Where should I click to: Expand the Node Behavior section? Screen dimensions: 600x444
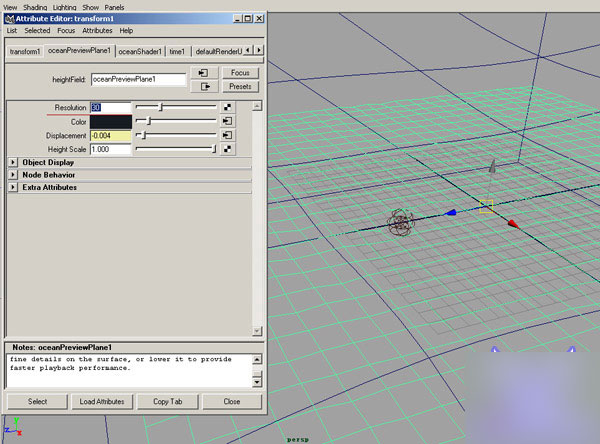[13, 175]
